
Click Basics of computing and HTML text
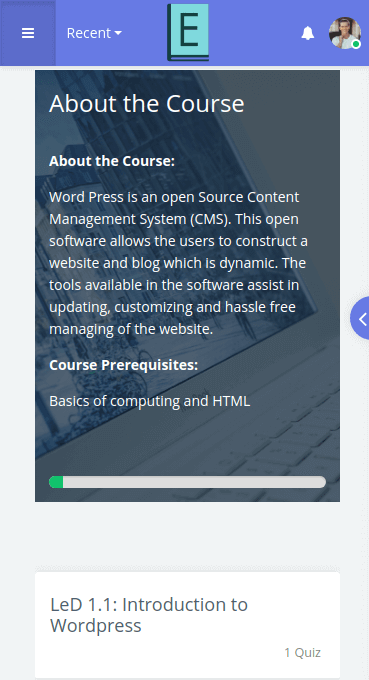point(150,401)
